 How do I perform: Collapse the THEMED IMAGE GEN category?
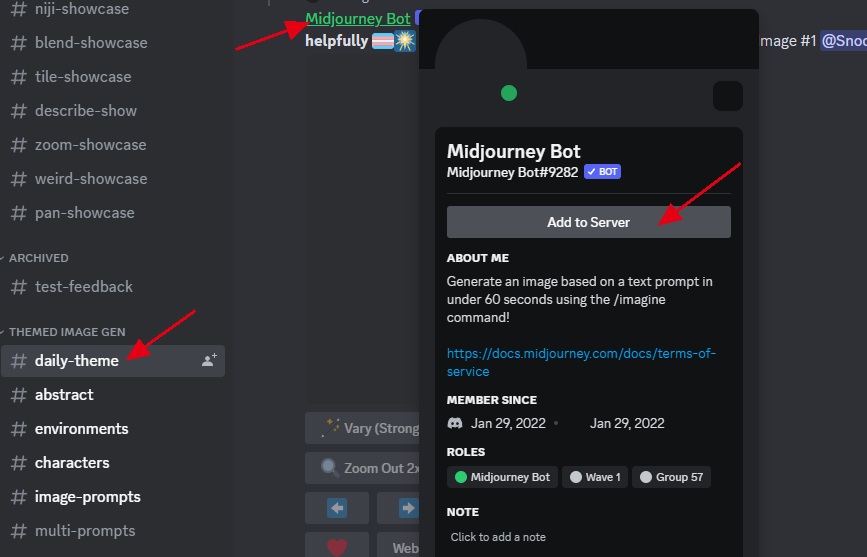click(x=66, y=332)
